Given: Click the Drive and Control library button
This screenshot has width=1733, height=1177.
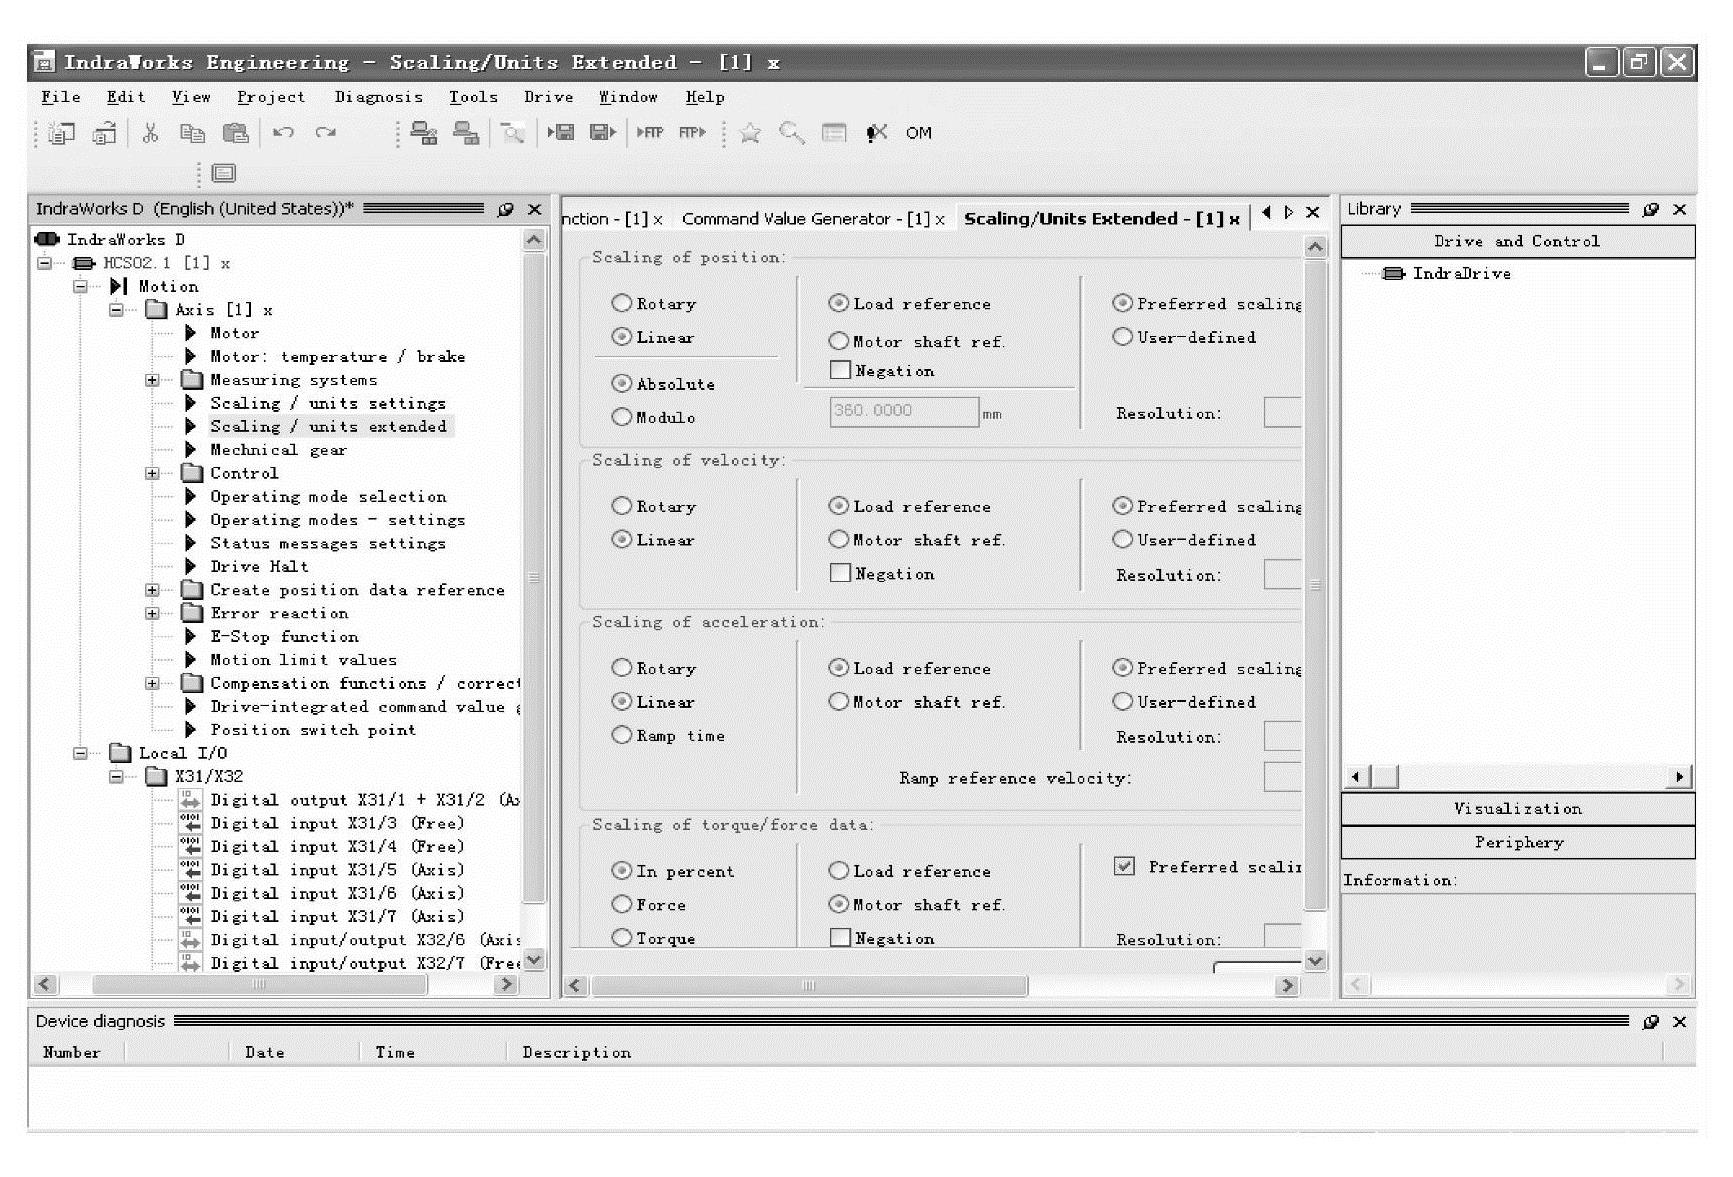Looking at the screenshot, I should pyautogui.click(x=1517, y=241).
